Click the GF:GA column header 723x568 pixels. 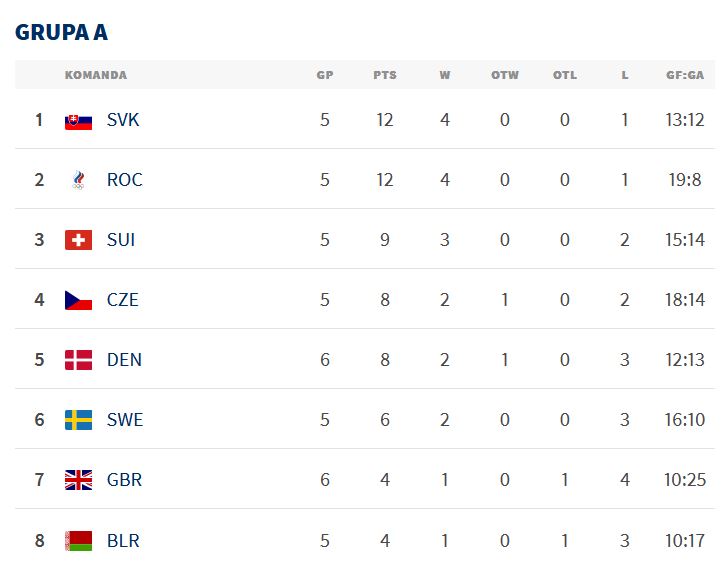(x=685, y=75)
